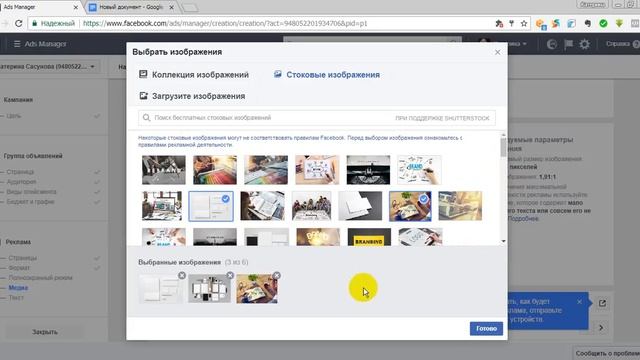The height and width of the screenshot is (360, 640).
Task: Select the blank paper on dark background image
Action: click(x=360, y=206)
